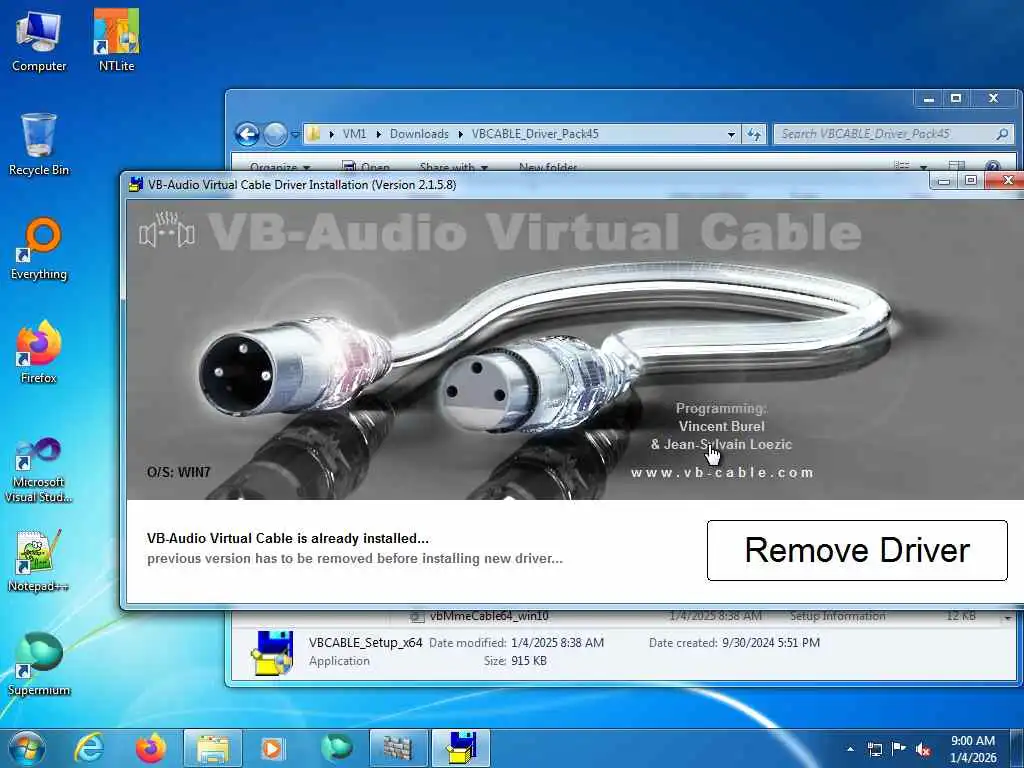Select the Microsoft Visual Studio shortcut
Image resolution: width=1024 pixels, height=768 pixels.
tap(39, 470)
